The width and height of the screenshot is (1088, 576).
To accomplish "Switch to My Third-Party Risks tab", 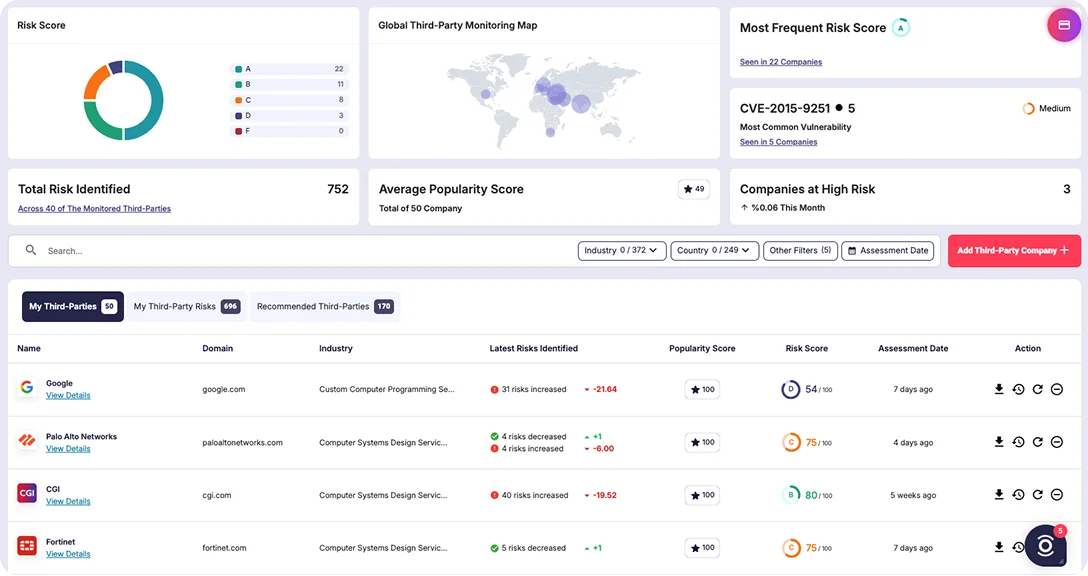I will 187,306.
